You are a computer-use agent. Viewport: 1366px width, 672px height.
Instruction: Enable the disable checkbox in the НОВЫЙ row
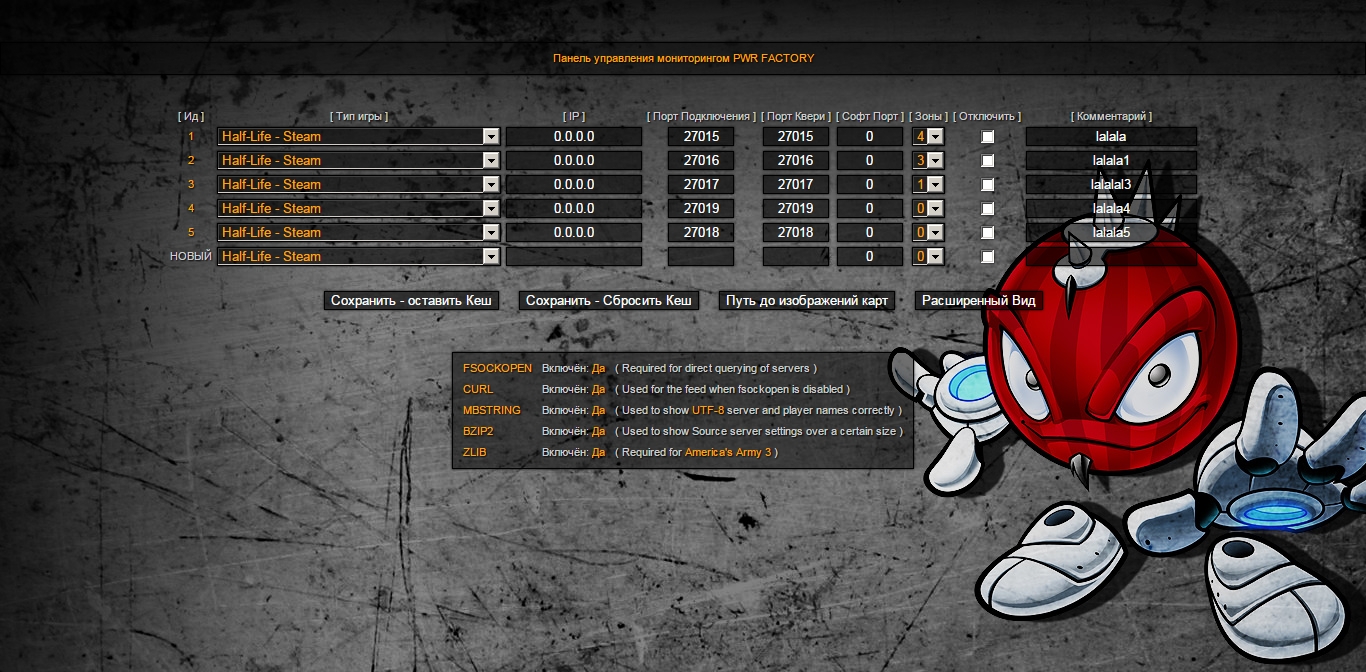988,257
